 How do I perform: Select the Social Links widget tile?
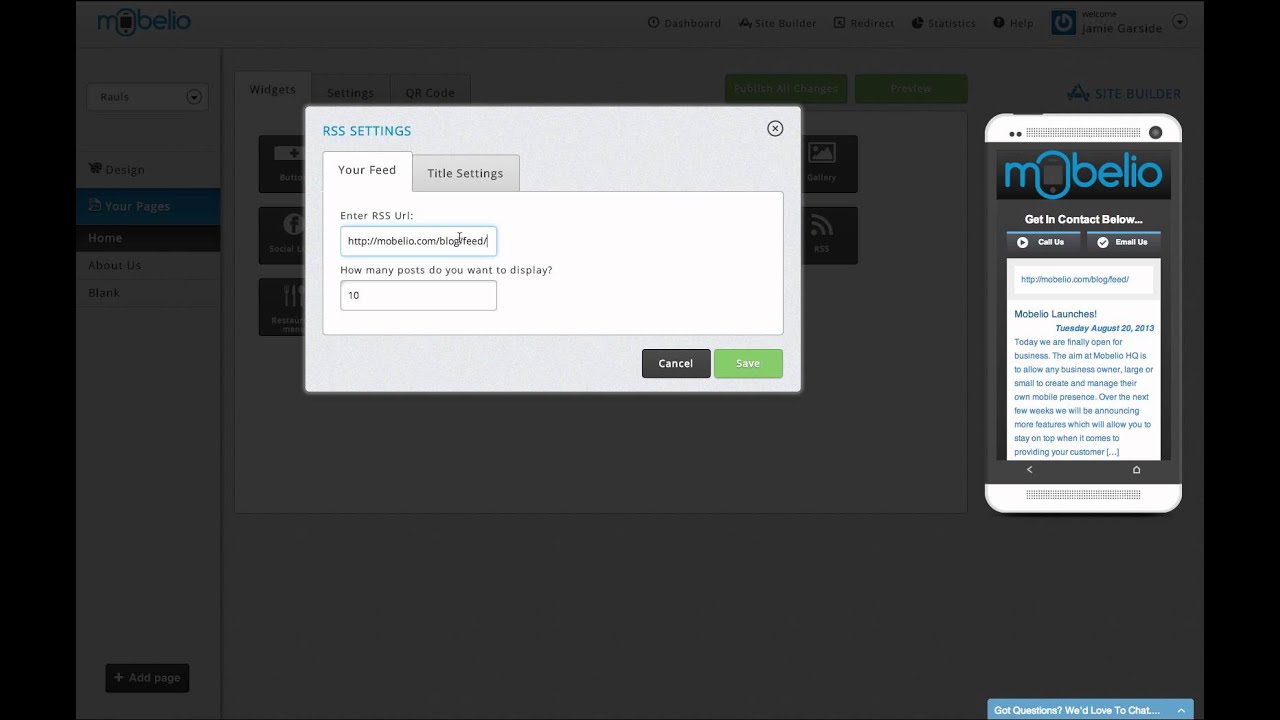coord(284,235)
